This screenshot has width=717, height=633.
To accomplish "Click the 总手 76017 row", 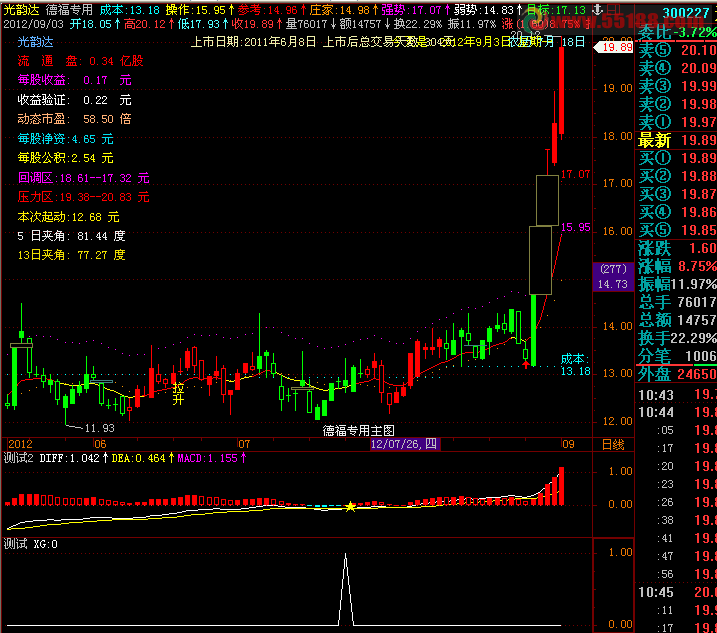I will point(677,302).
